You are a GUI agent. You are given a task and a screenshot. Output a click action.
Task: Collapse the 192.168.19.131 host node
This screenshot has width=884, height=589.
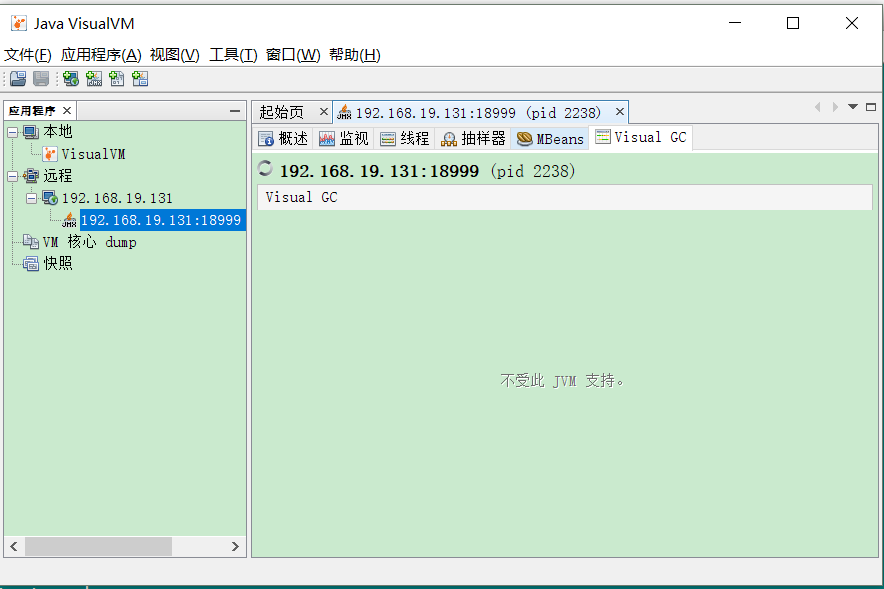32,198
